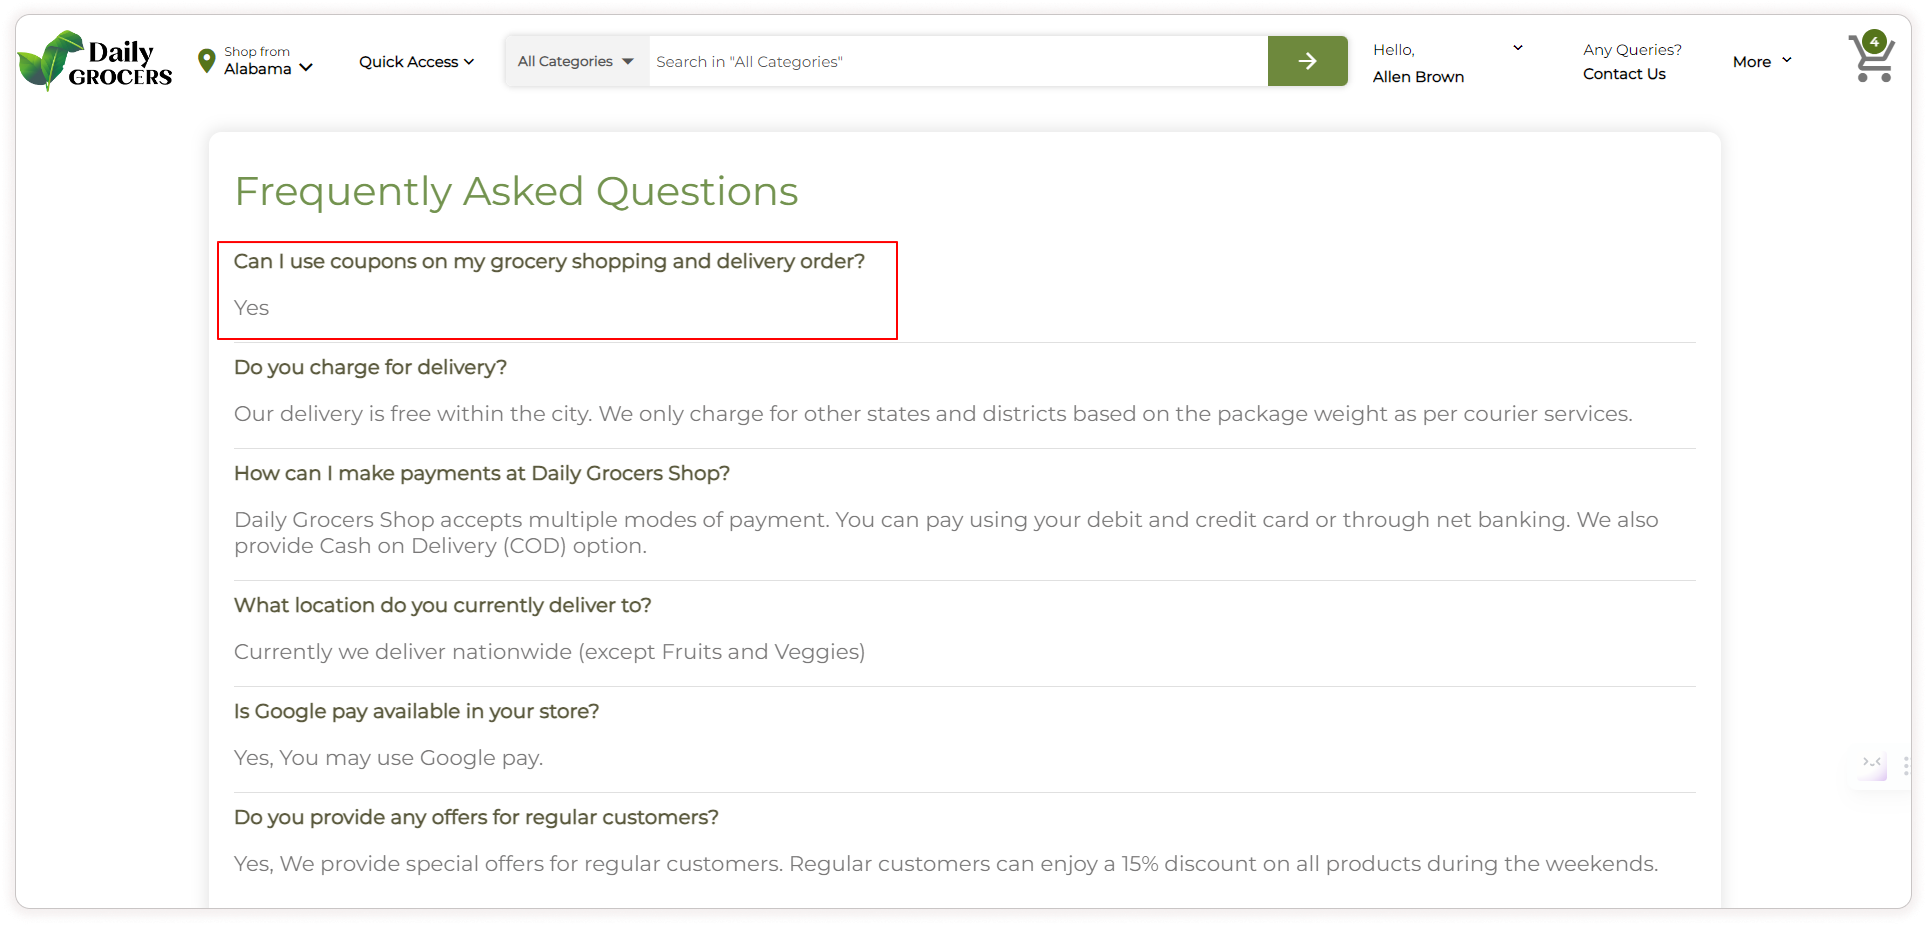The width and height of the screenshot is (1927, 925).
Task: Click the 'Do you charge for delivery?' question
Action: click(370, 368)
